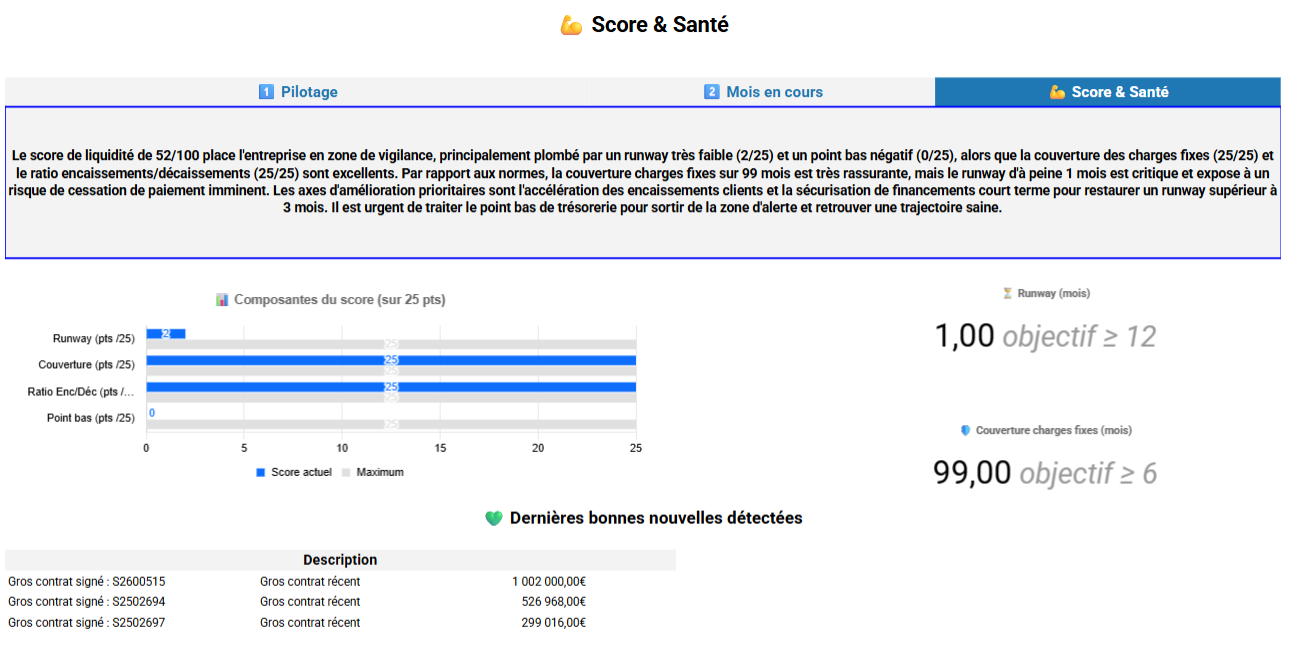Image resolution: width=1312 pixels, height=649 pixels.
Task: Click Gros contrat récent in S2600515 row
Action: point(310,581)
